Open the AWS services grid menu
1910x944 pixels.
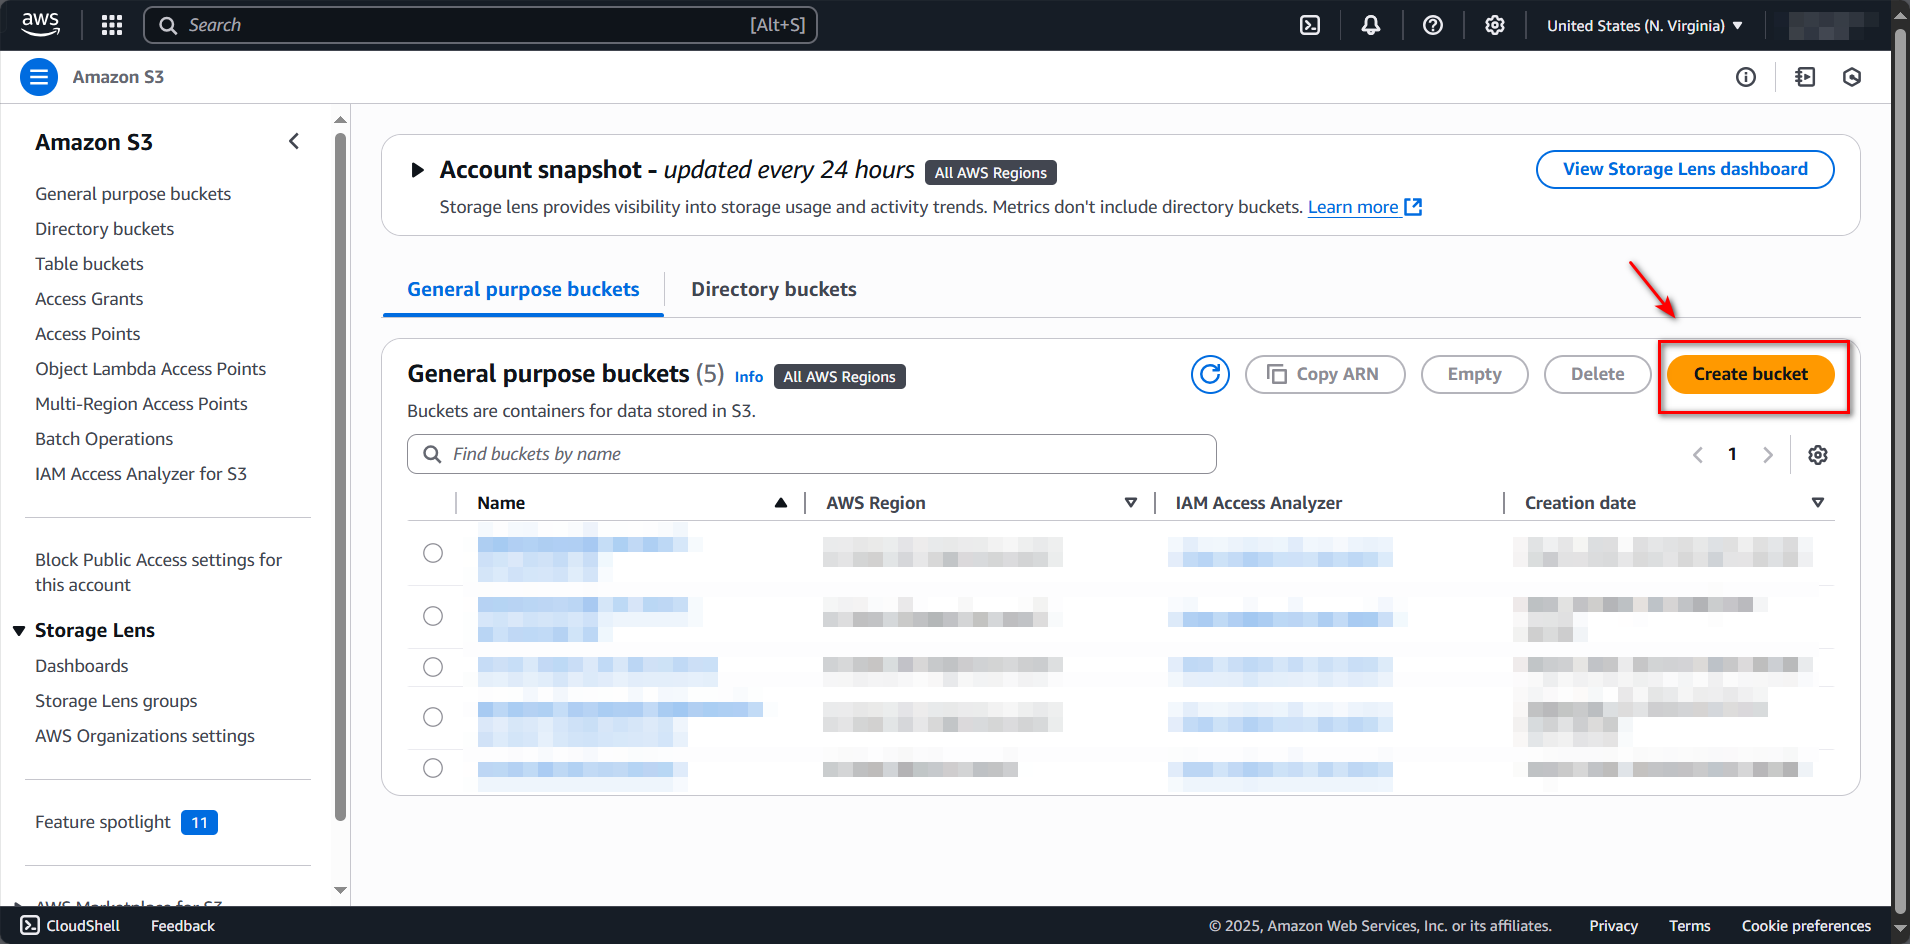click(112, 25)
